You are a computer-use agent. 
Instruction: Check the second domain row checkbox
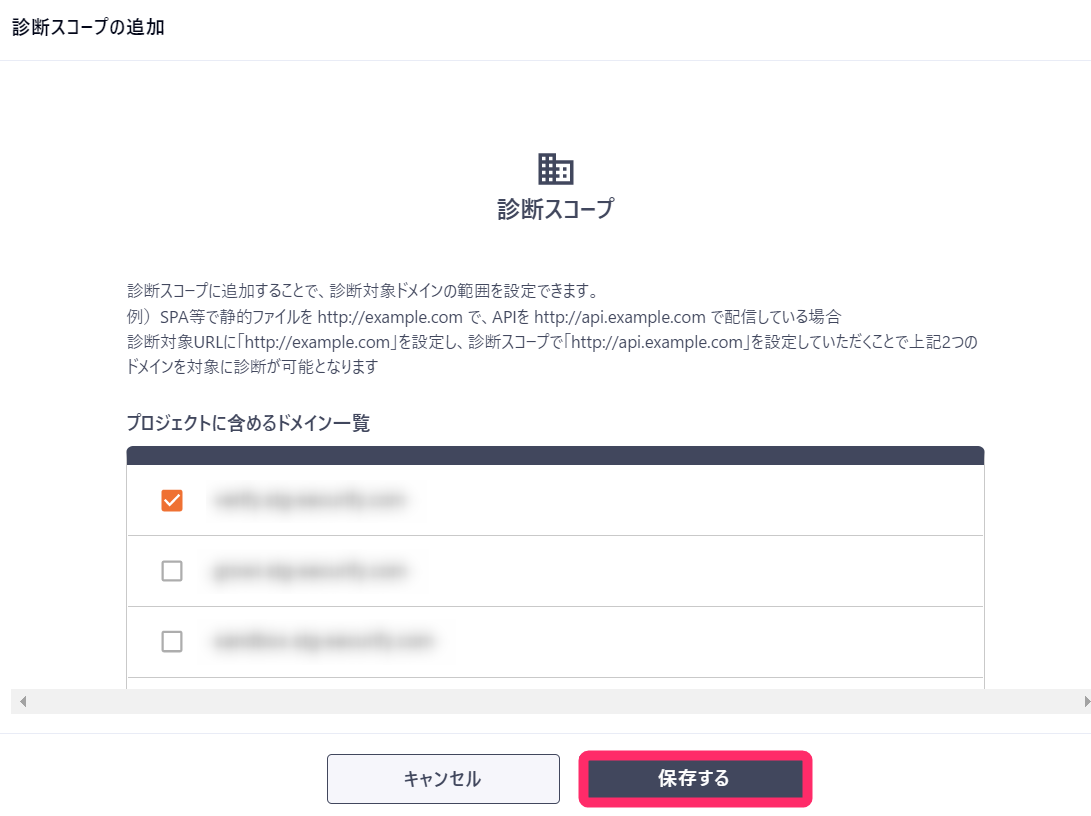coord(172,571)
